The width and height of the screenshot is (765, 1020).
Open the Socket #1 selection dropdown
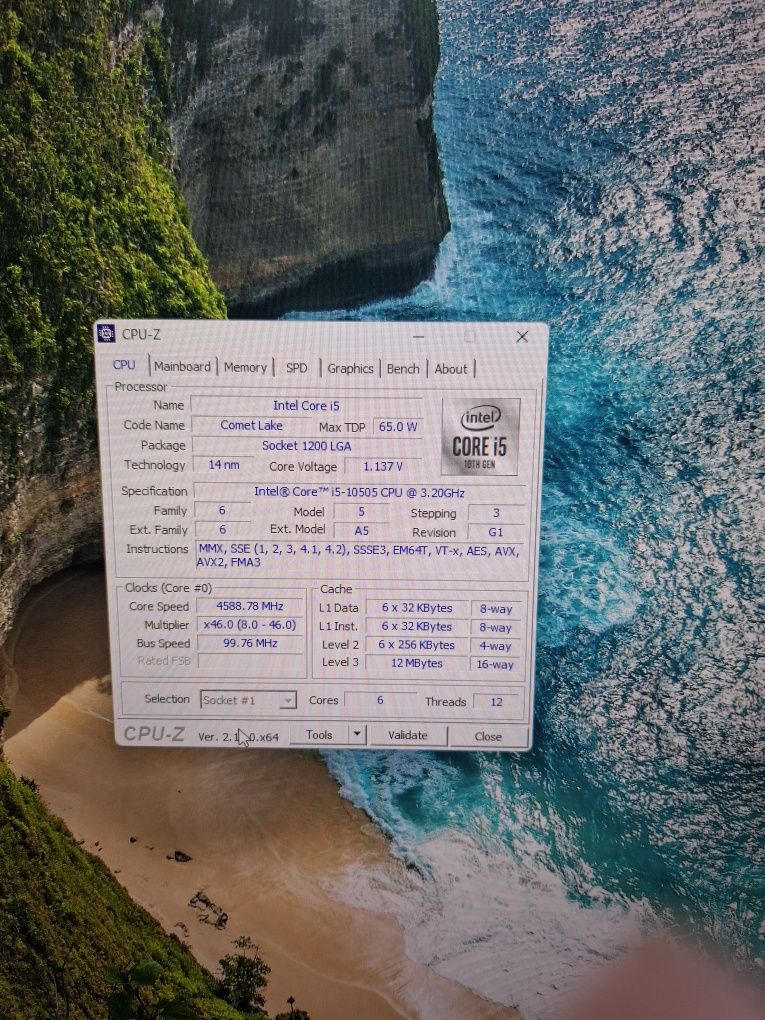[x=248, y=700]
